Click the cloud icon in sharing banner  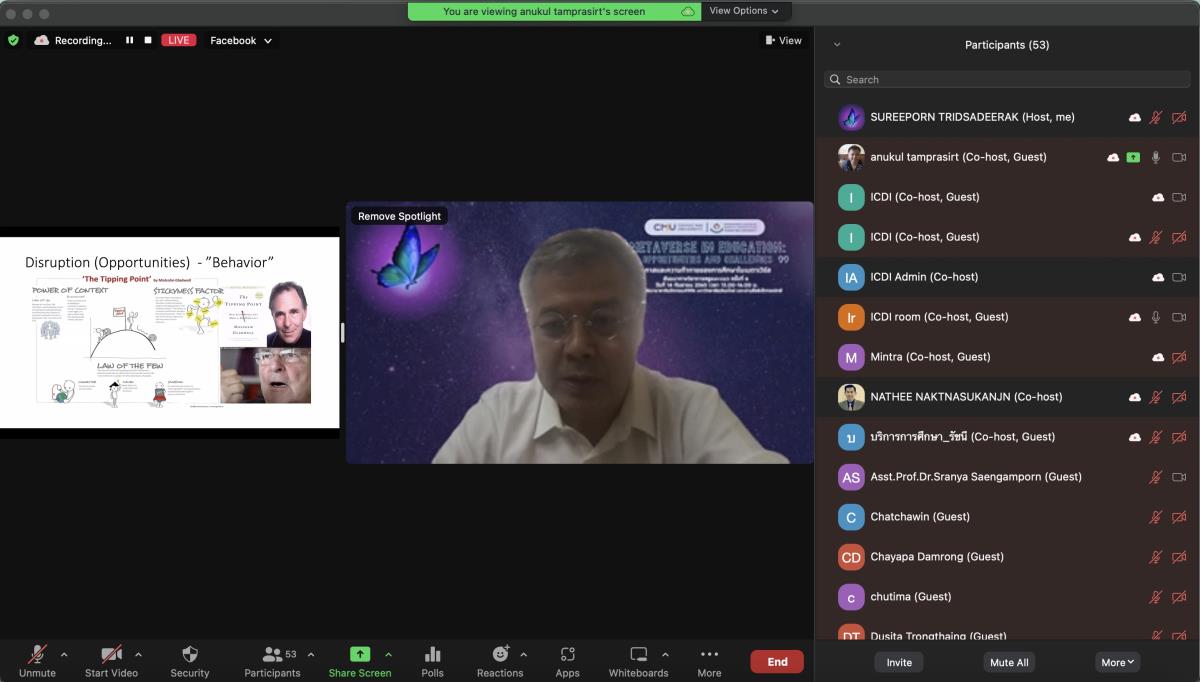[688, 11]
